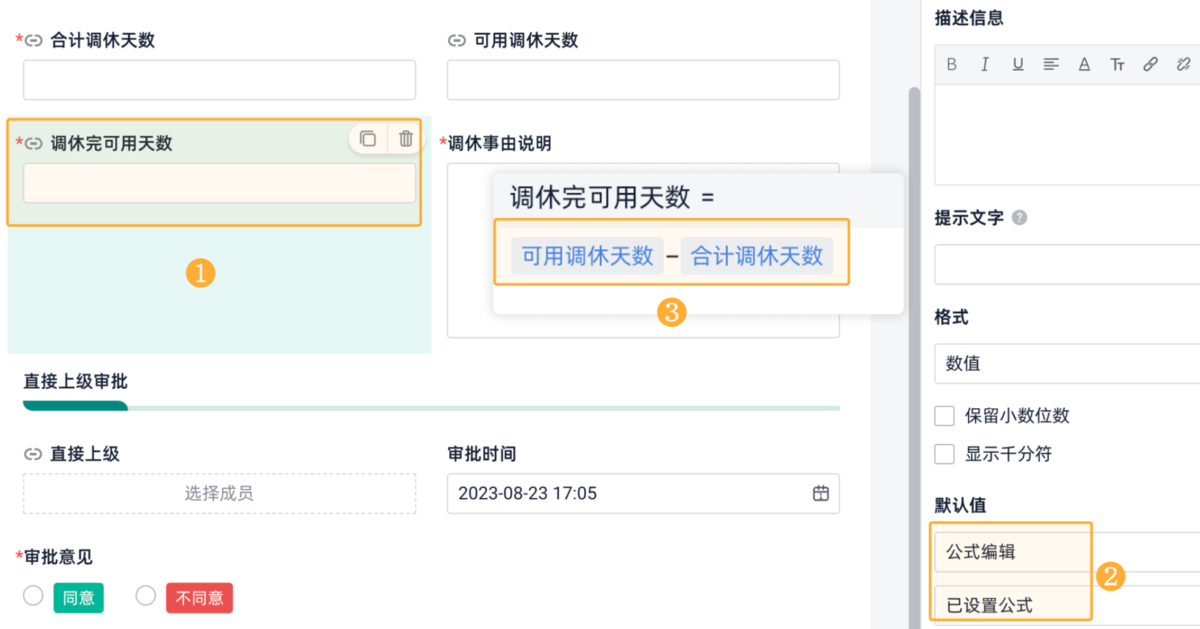Open font size option in description toolbar
Screen dimensions: 1200x629
(1117, 64)
